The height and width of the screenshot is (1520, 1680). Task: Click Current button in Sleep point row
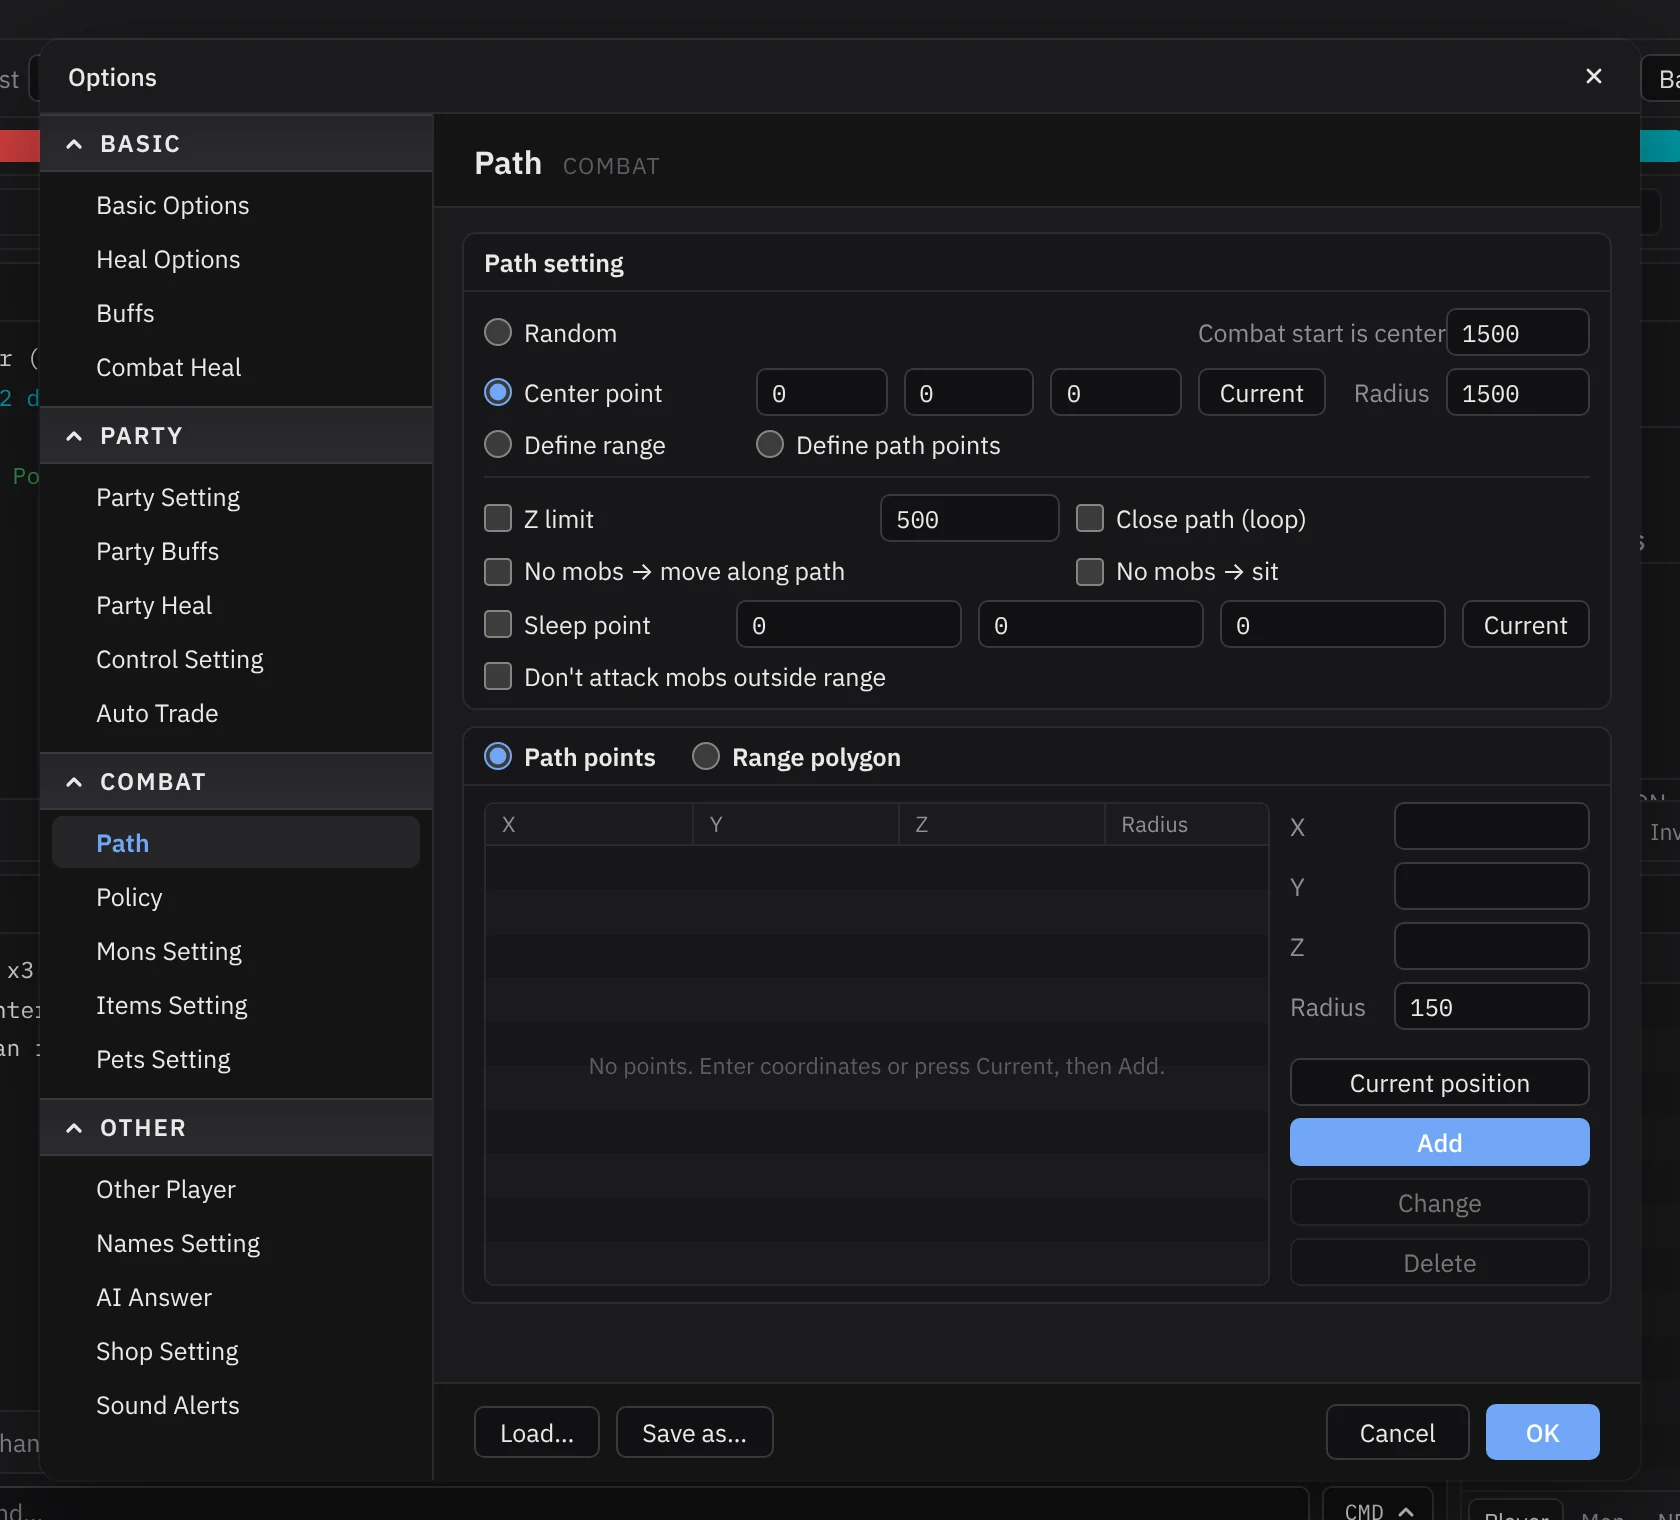[x=1526, y=624]
